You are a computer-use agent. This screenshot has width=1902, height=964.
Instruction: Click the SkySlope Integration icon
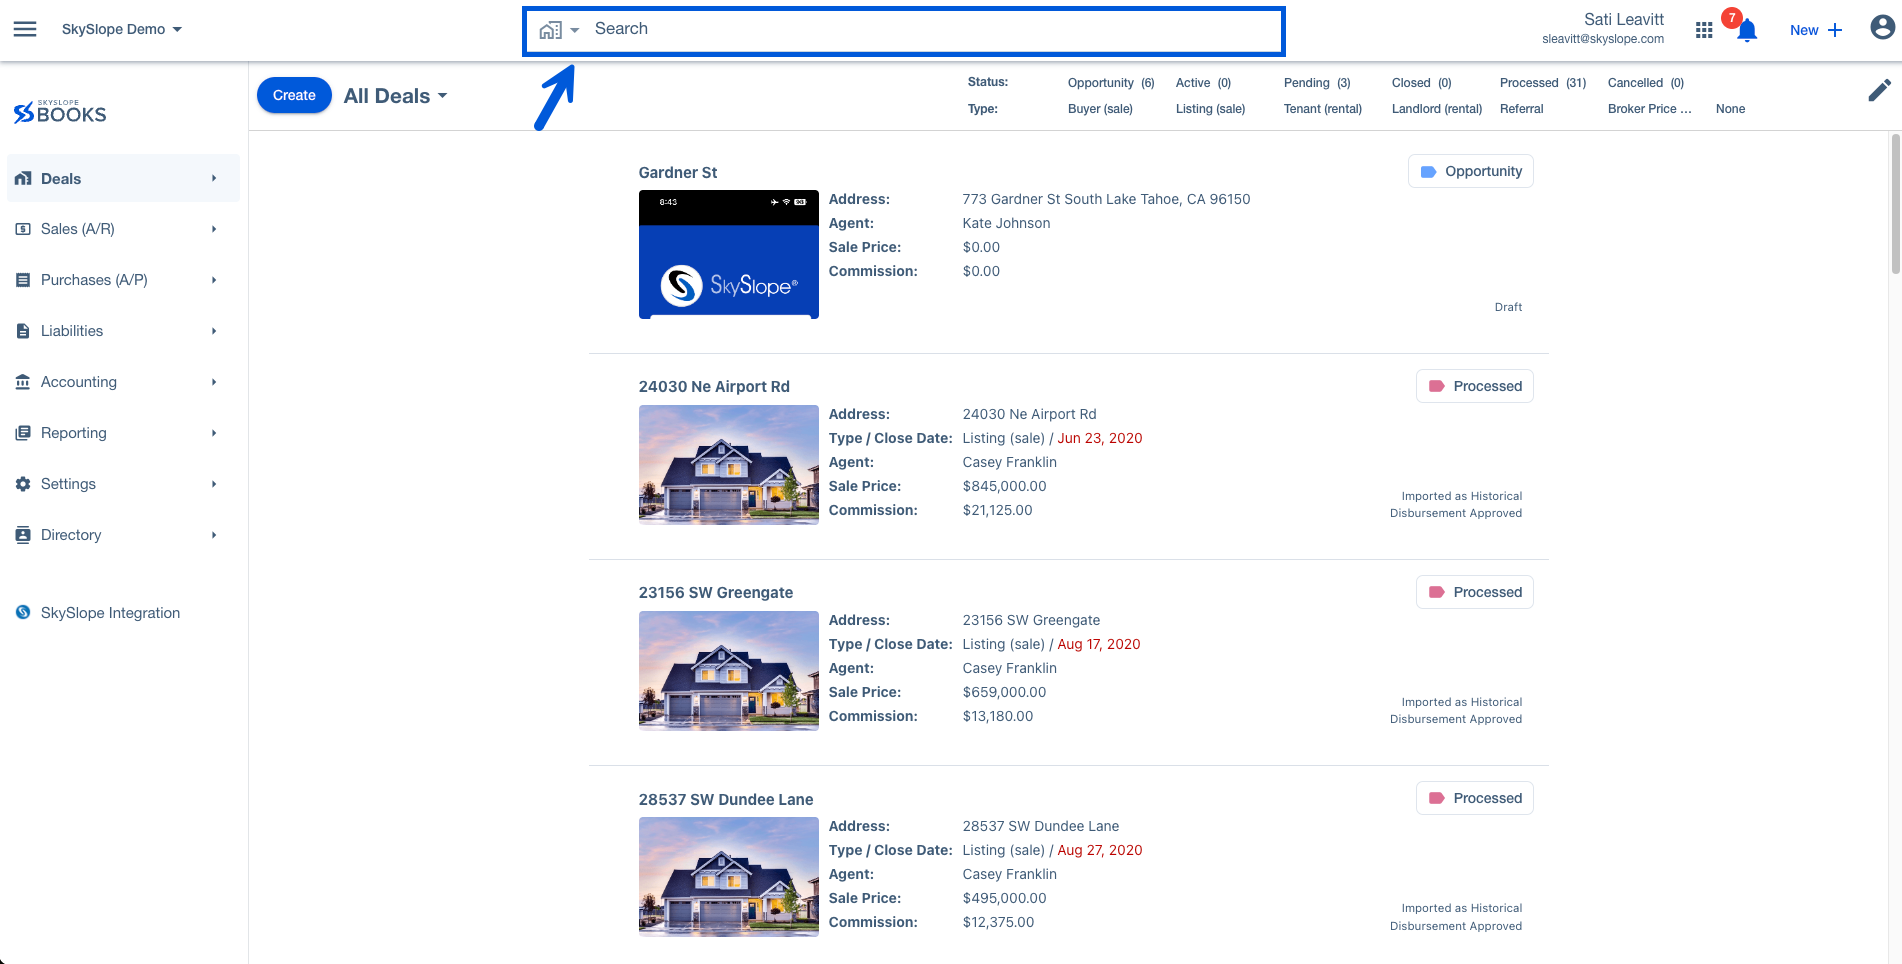tap(23, 612)
